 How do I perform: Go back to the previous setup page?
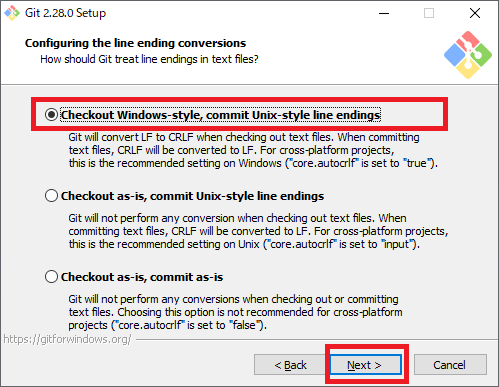click(x=290, y=365)
